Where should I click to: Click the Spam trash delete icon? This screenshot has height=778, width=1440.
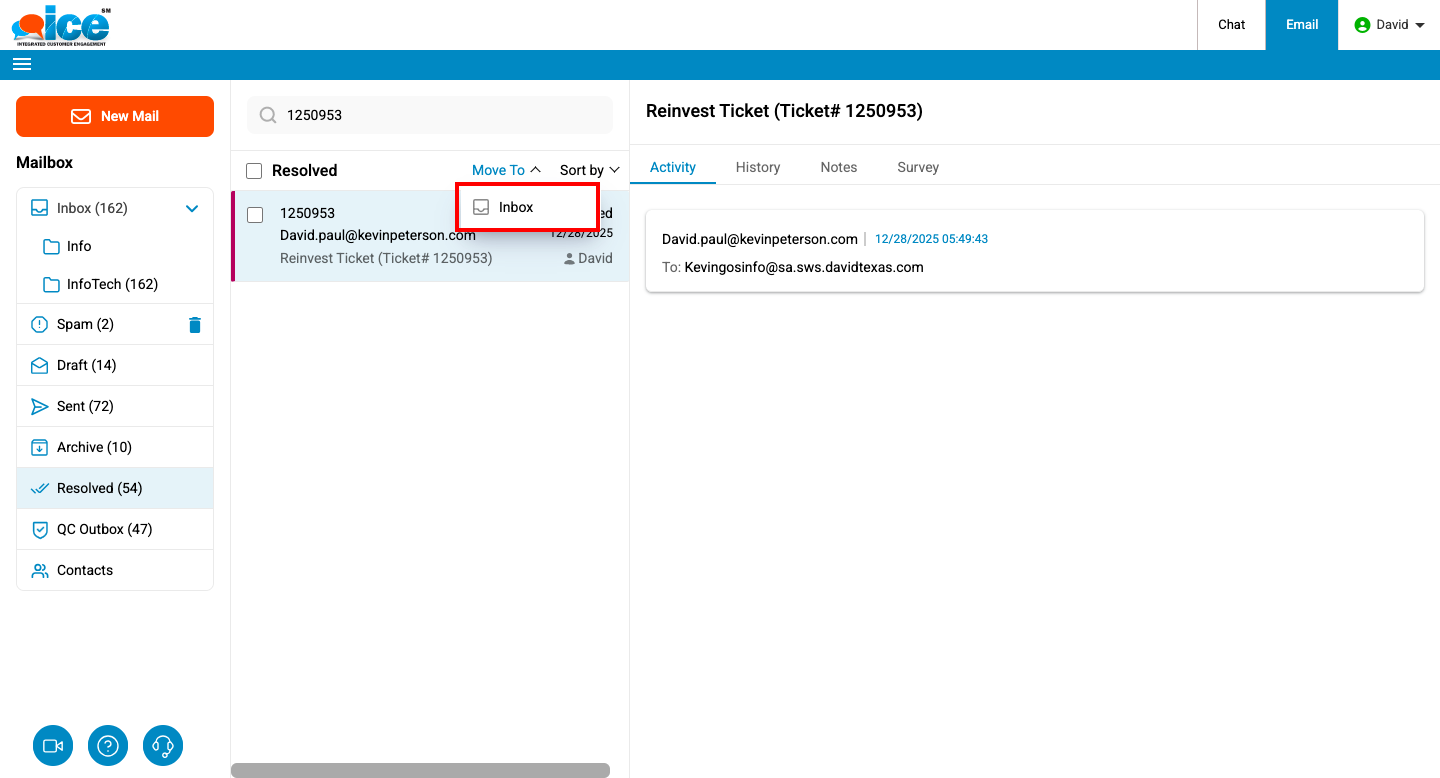pos(195,324)
